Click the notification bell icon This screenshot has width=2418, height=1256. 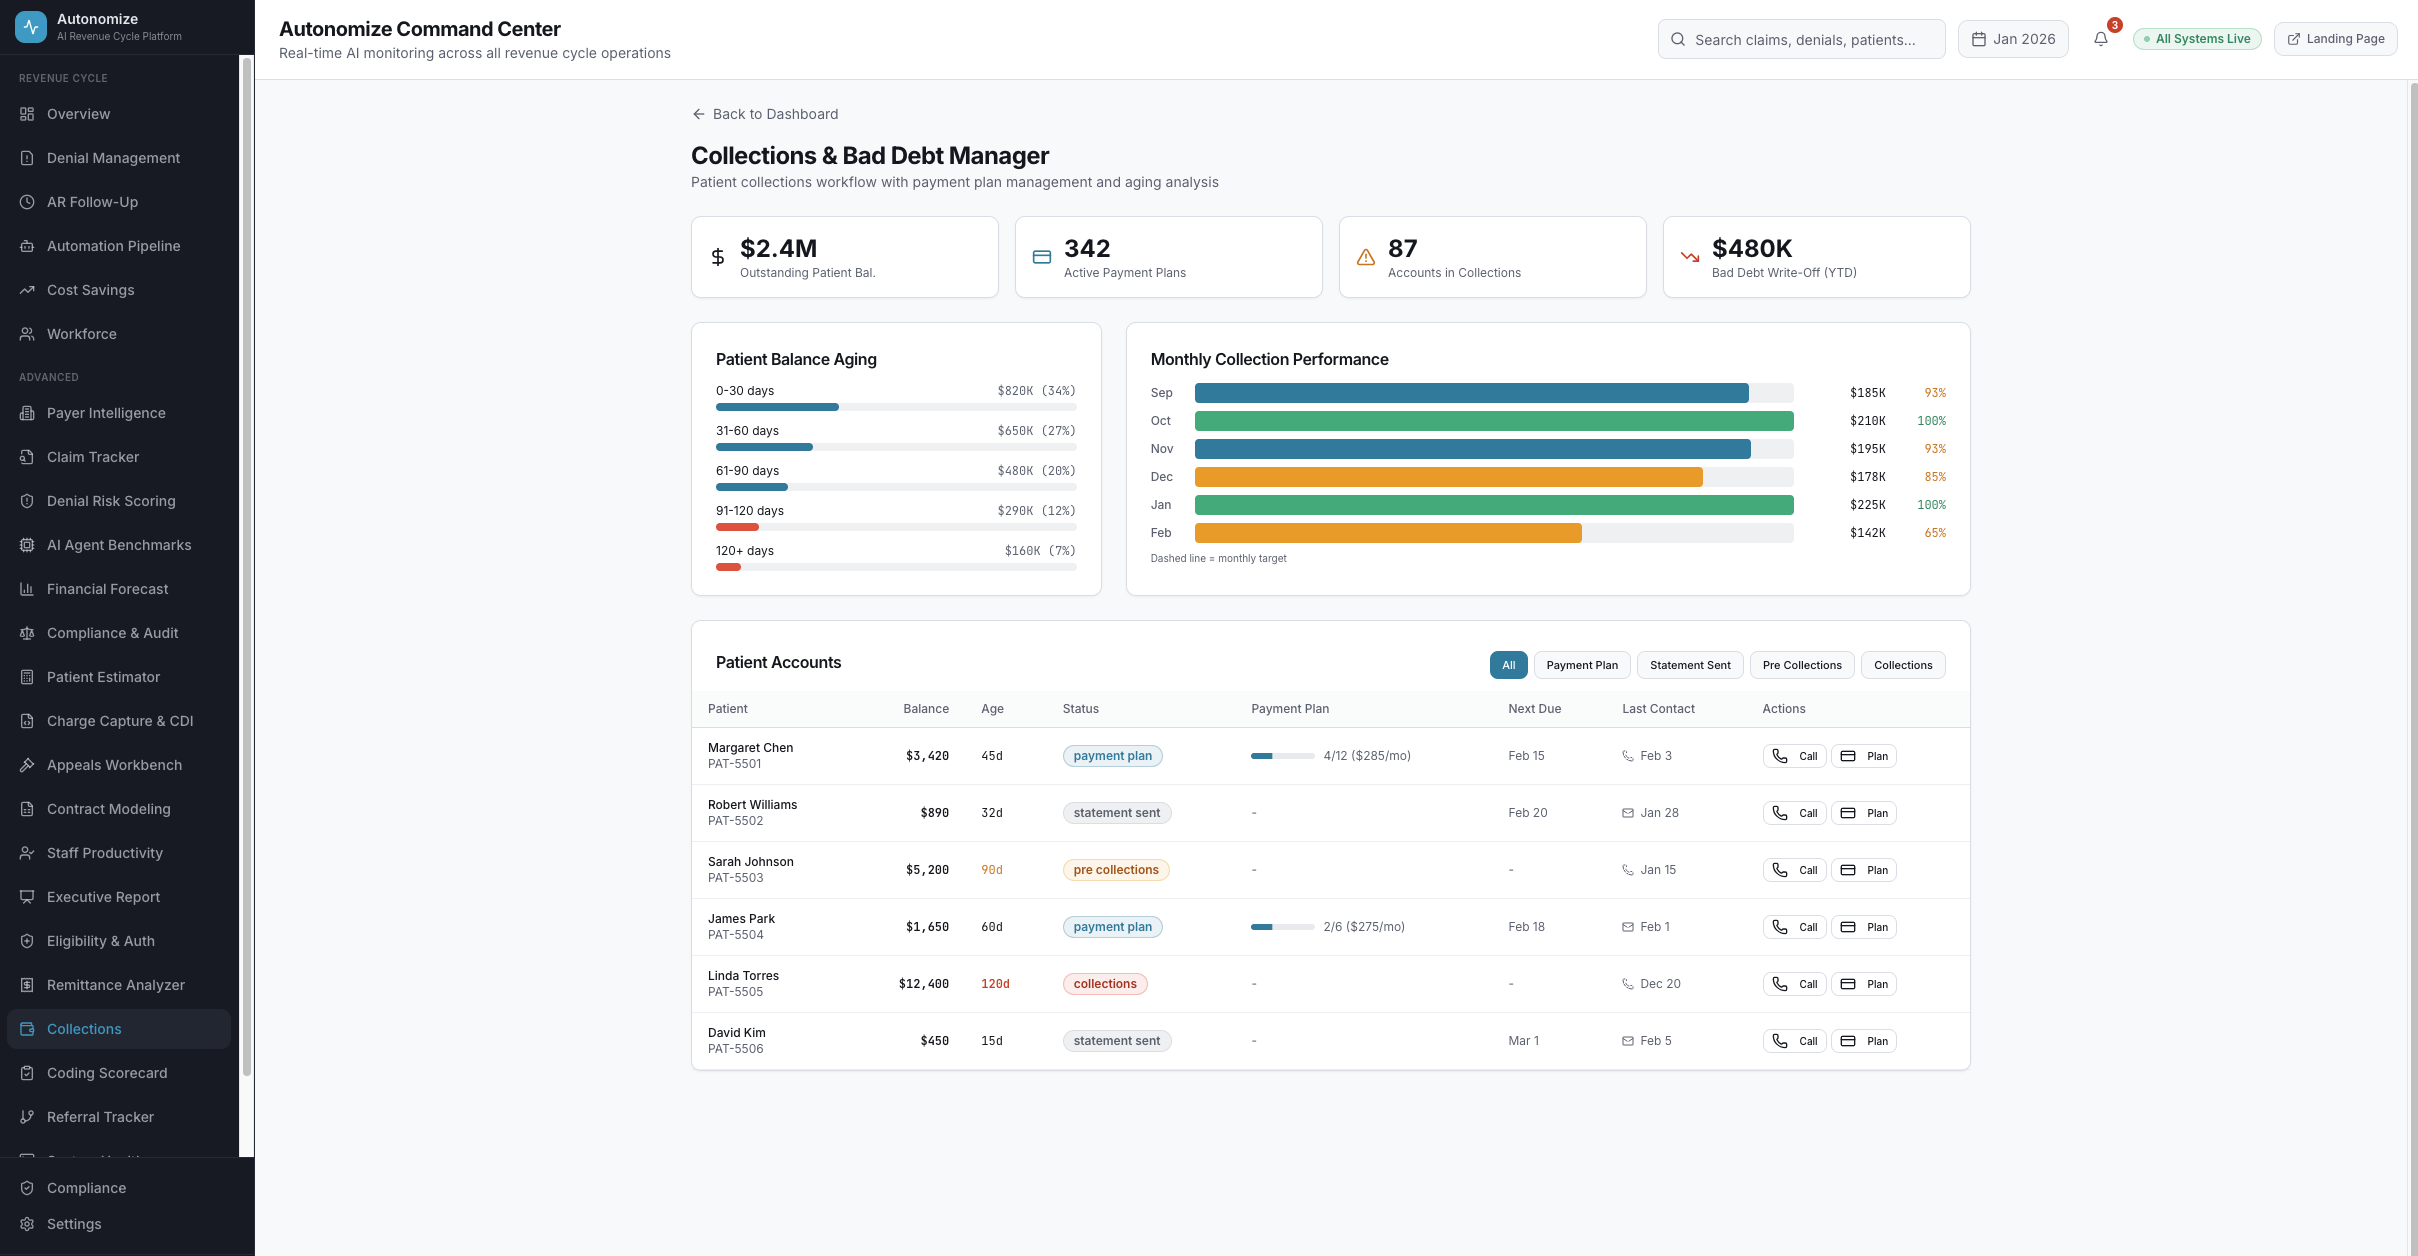click(x=2100, y=39)
